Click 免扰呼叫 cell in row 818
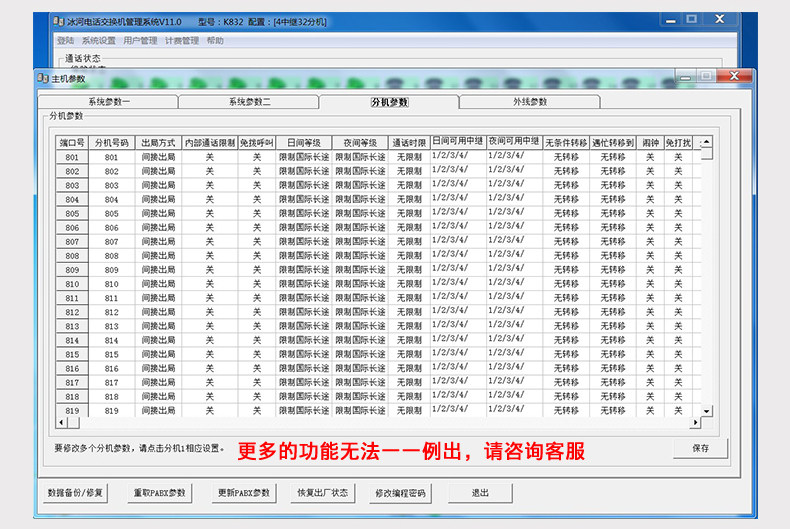 click(x=256, y=397)
